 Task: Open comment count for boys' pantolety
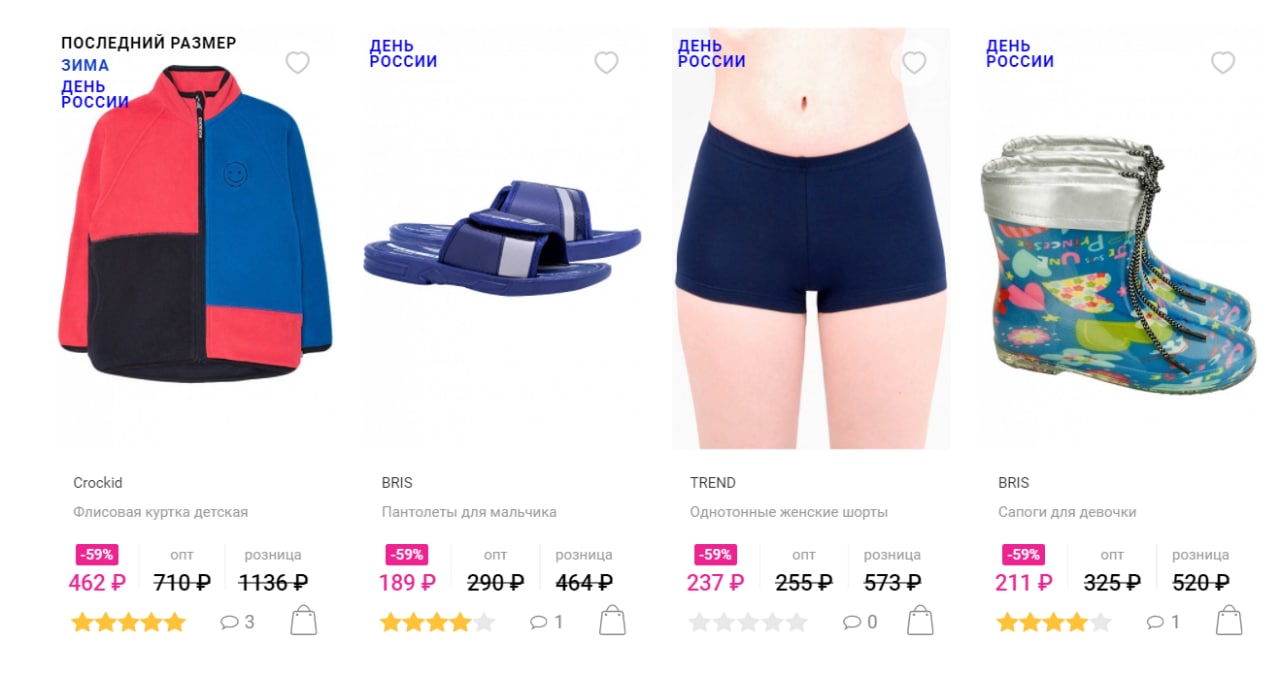[546, 622]
